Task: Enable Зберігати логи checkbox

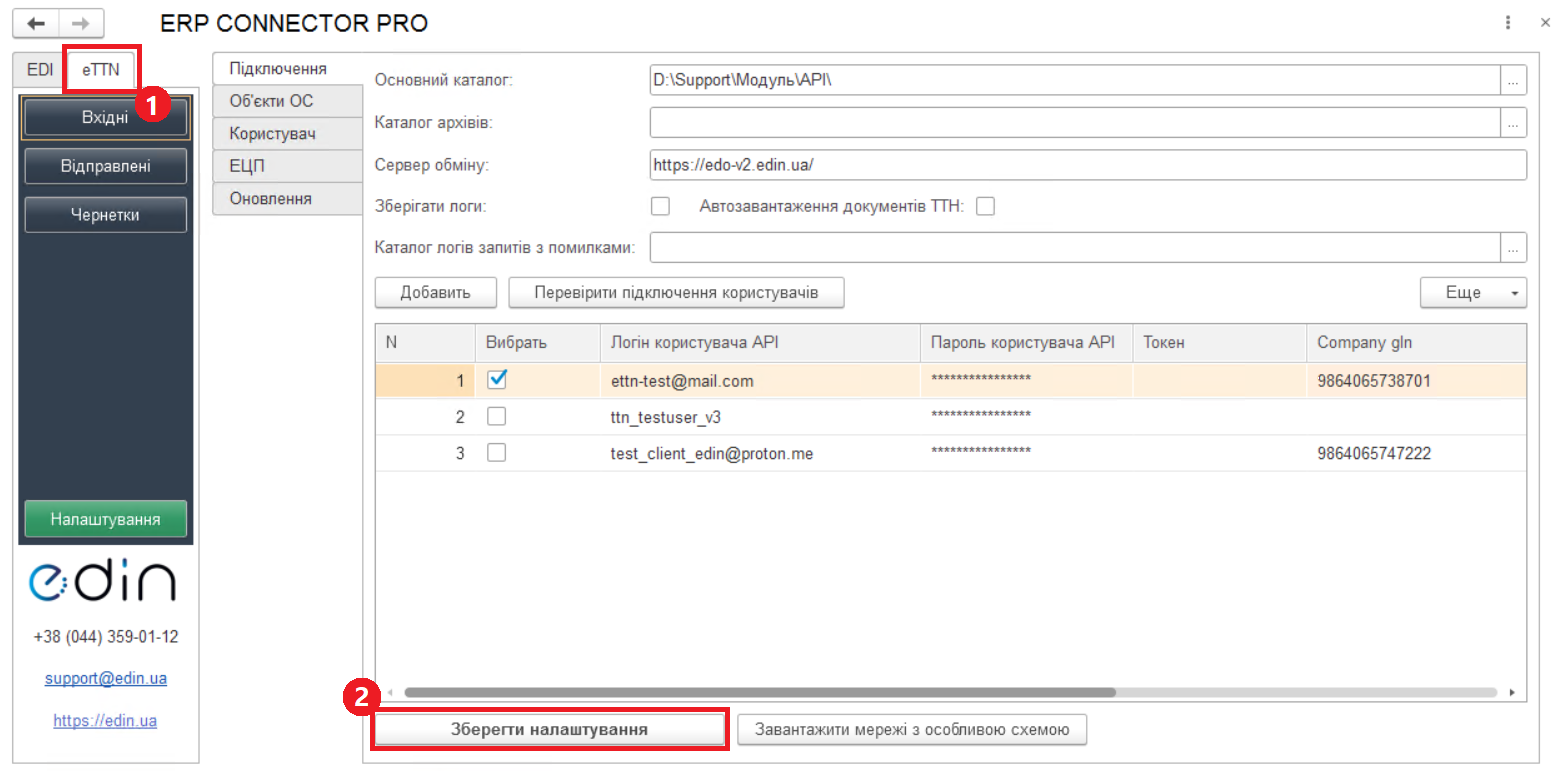Action: click(x=660, y=207)
